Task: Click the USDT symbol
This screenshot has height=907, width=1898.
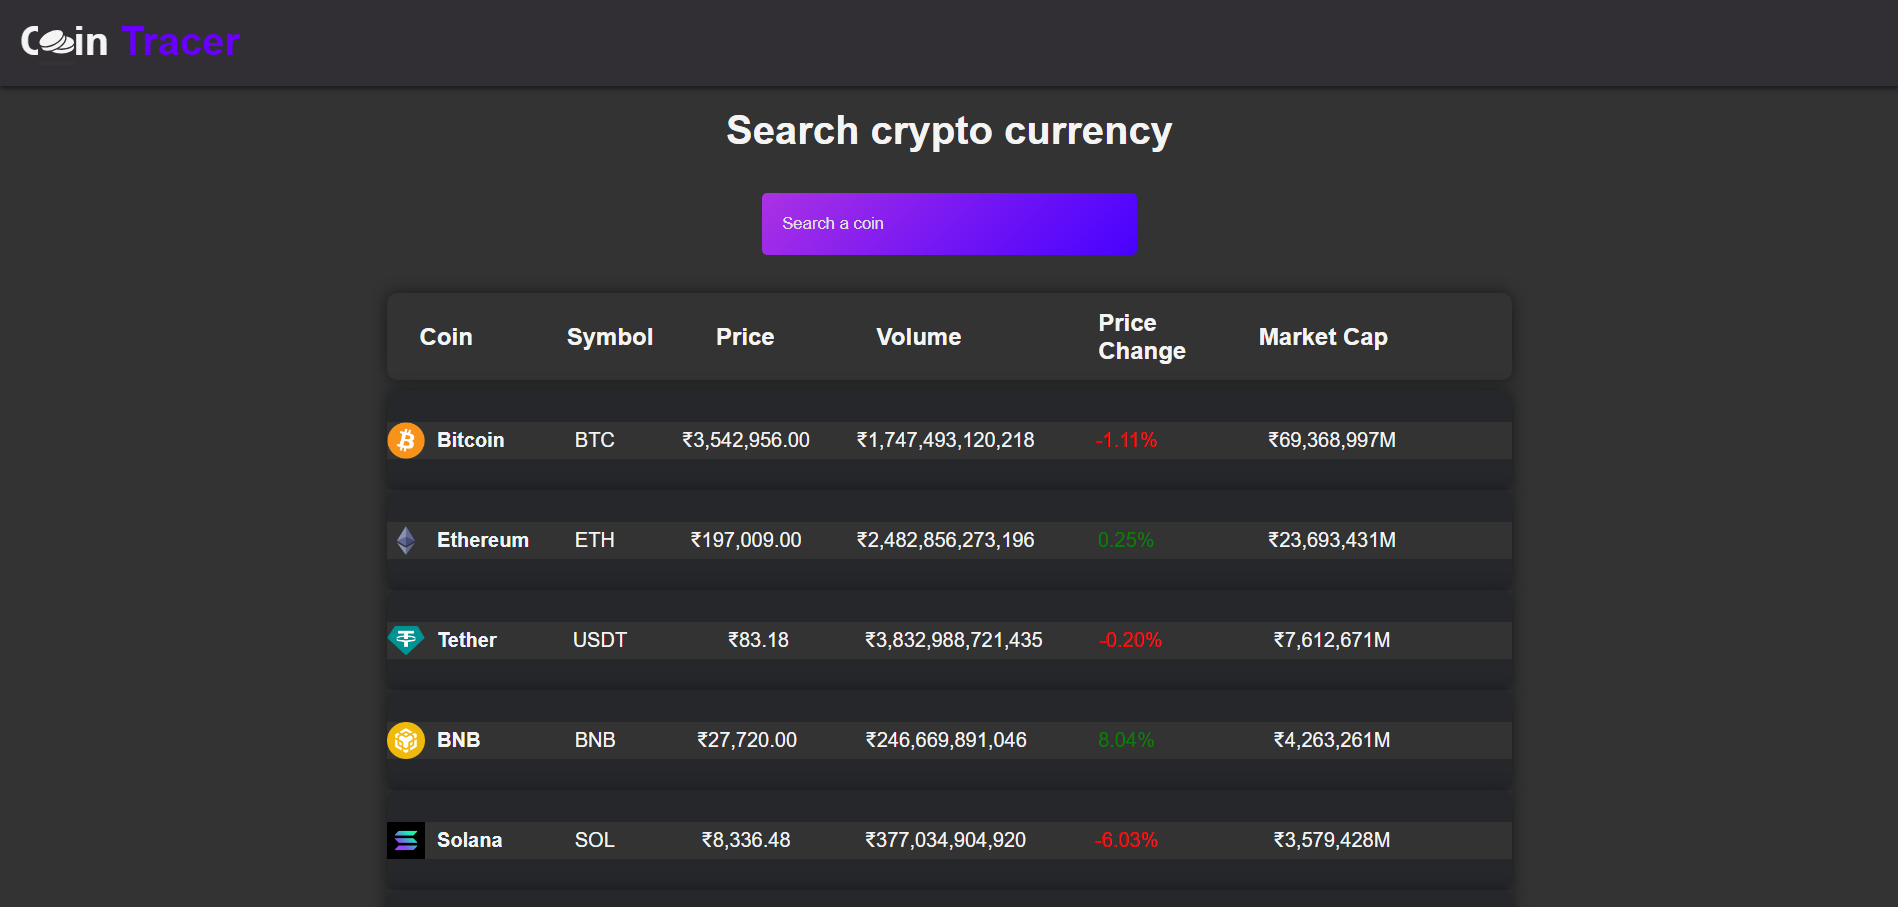Action: pyautogui.click(x=600, y=640)
